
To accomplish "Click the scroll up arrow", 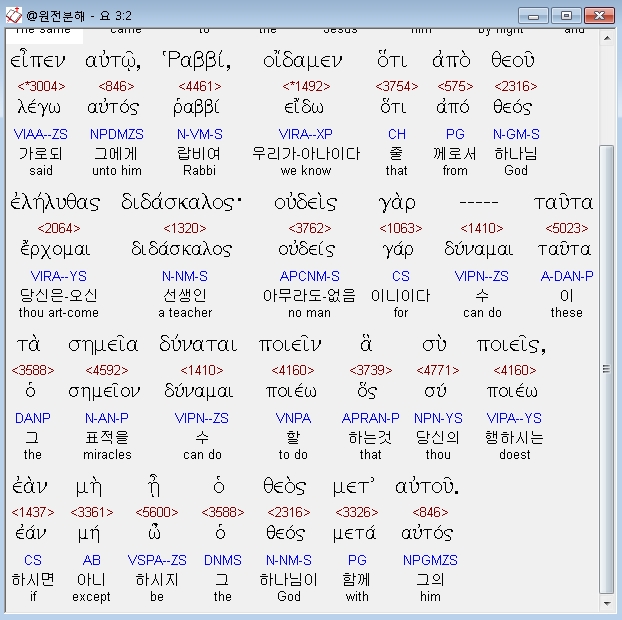I will click(607, 38).
